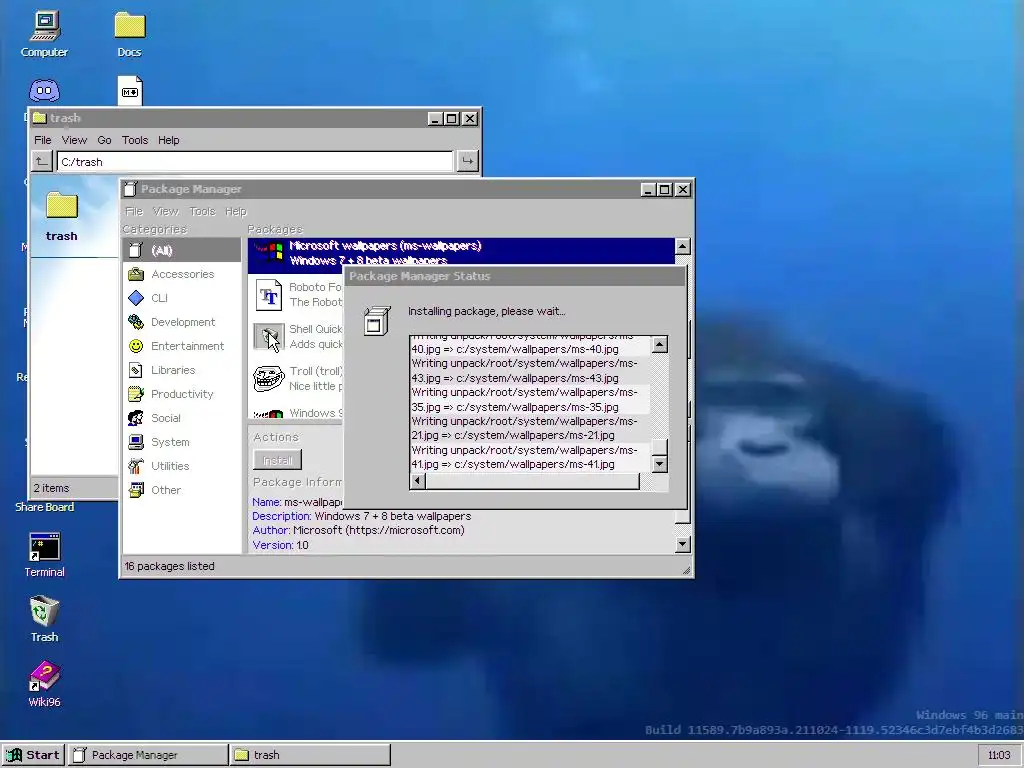Switch to trash taskbar button

[x=310, y=755]
